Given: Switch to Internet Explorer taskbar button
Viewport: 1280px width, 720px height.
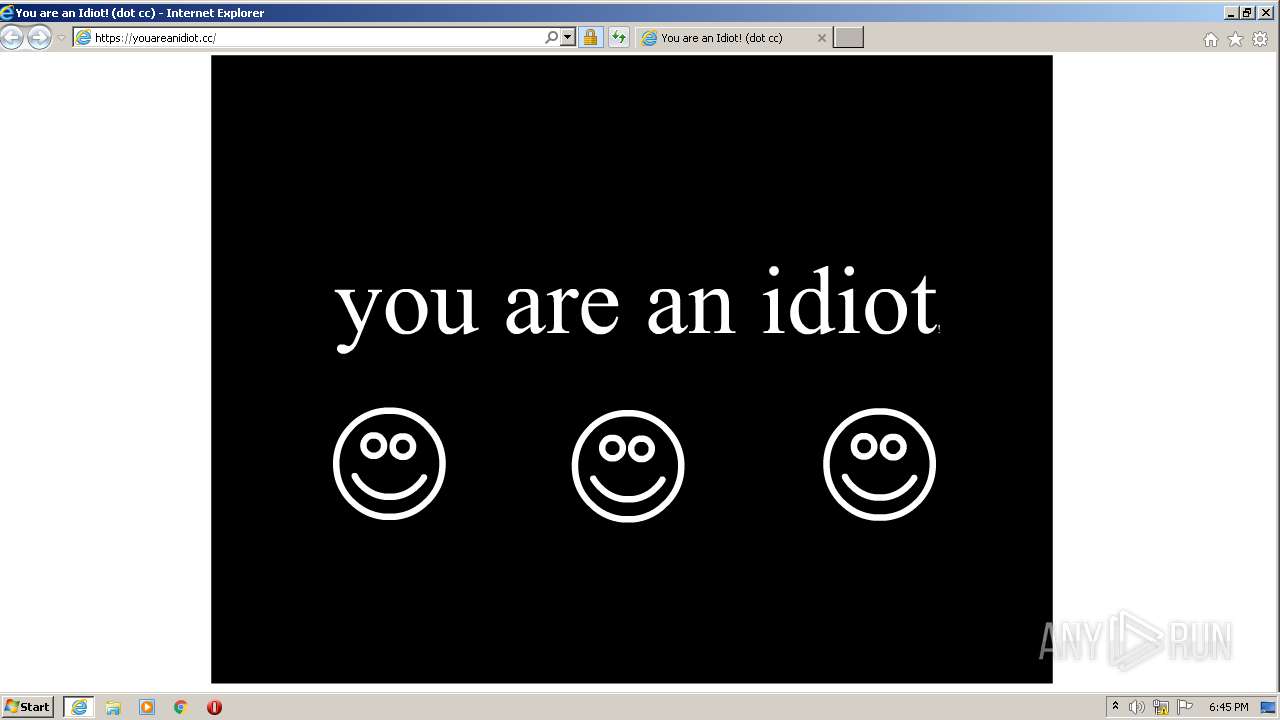Looking at the screenshot, I should (x=79, y=707).
